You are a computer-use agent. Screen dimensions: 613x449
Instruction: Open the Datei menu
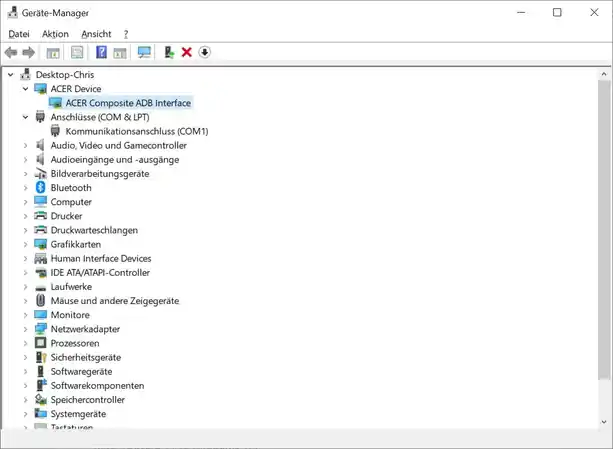click(19, 34)
